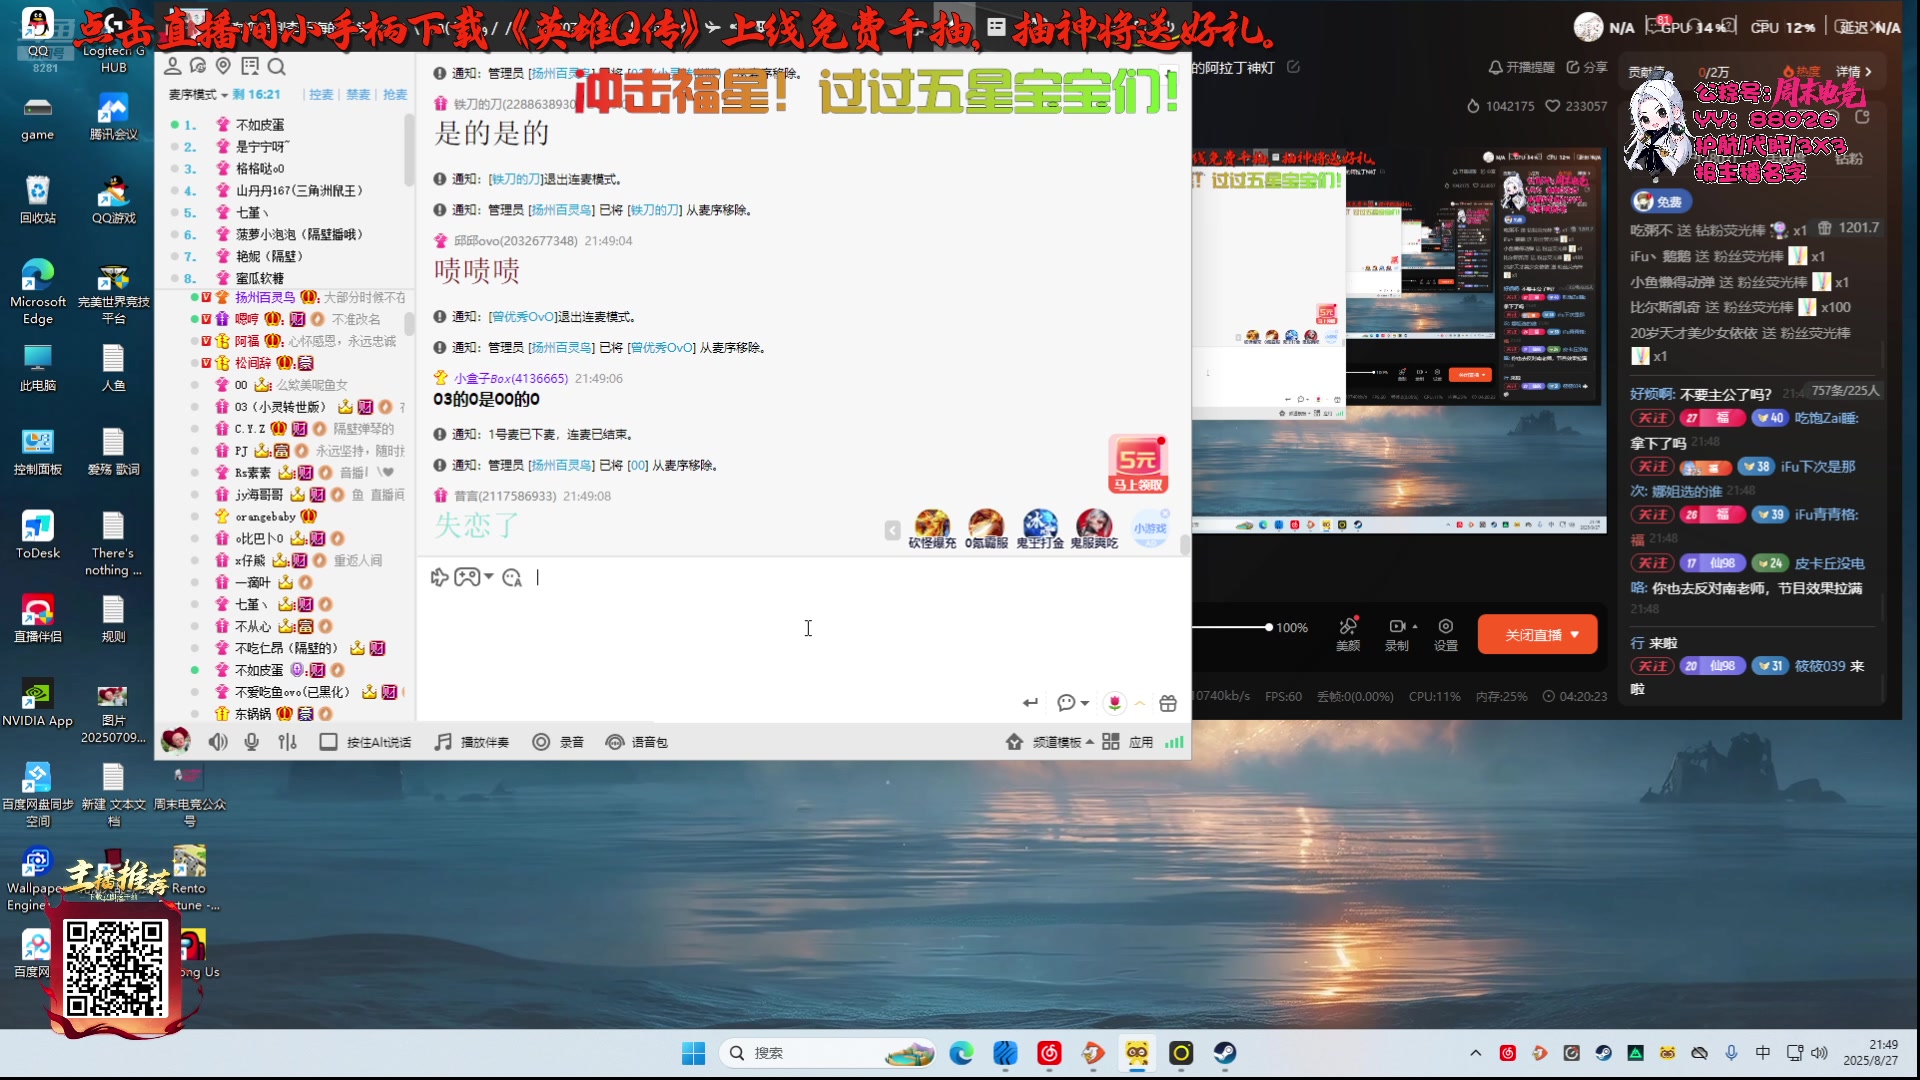Screen dimensions: 1920x1080
Task: Adjust the volume slider at 100%
Action: [1268, 627]
